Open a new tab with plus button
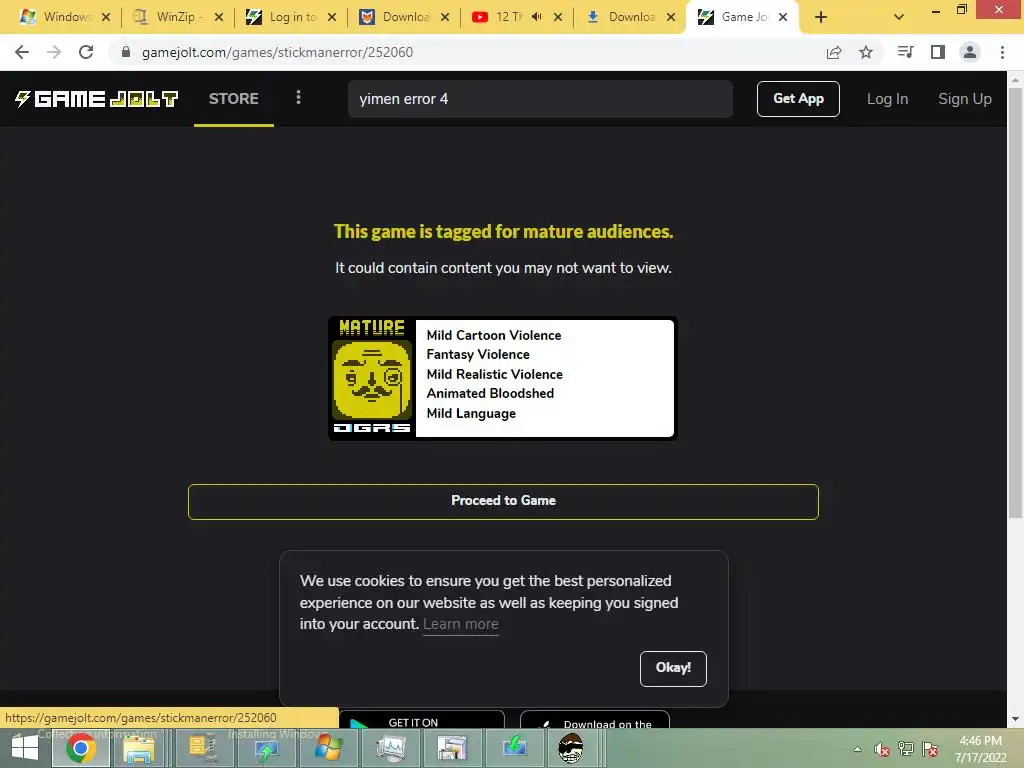 point(821,17)
